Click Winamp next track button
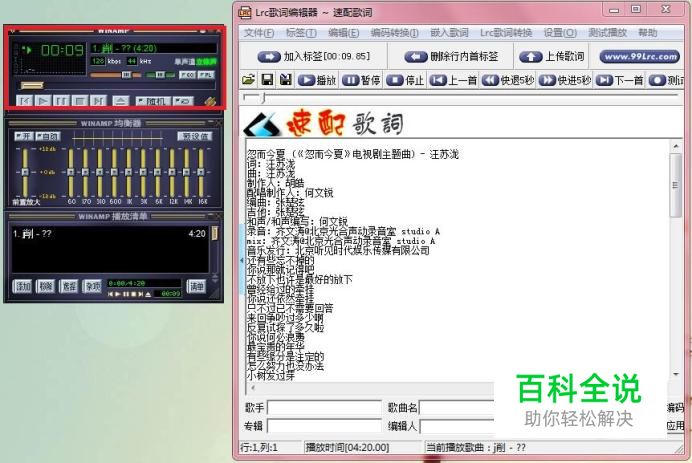 tap(98, 101)
